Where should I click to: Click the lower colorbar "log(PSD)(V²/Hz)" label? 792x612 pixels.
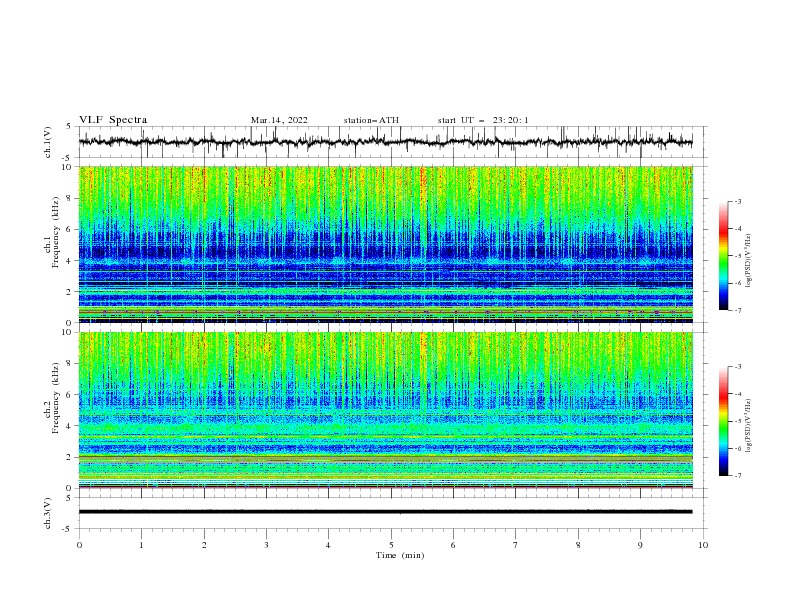pyautogui.click(x=748, y=427)
